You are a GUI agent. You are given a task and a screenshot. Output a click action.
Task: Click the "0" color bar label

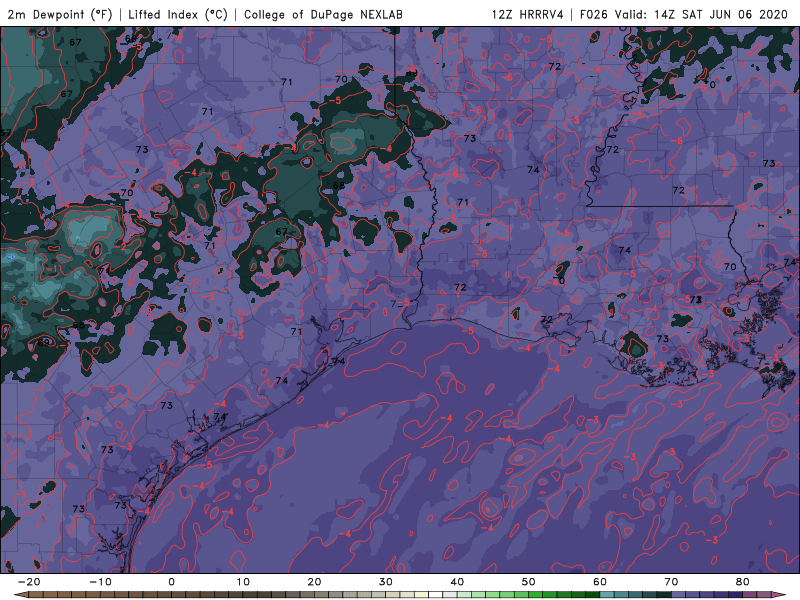pos(171,582)
